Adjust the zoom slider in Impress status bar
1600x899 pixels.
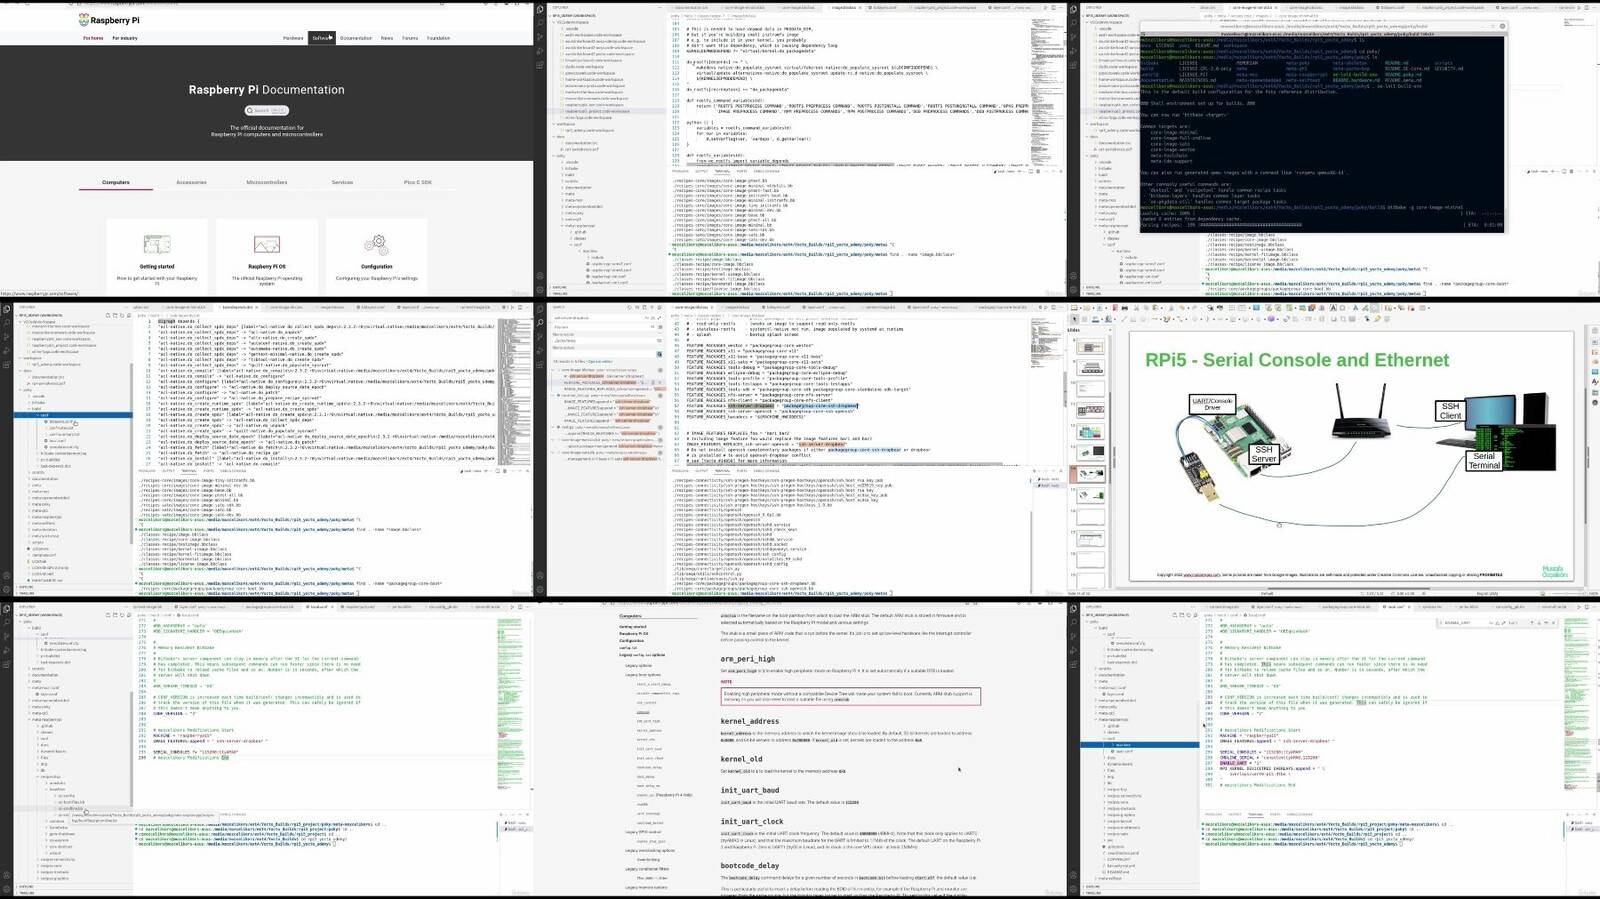[1567, 594]
